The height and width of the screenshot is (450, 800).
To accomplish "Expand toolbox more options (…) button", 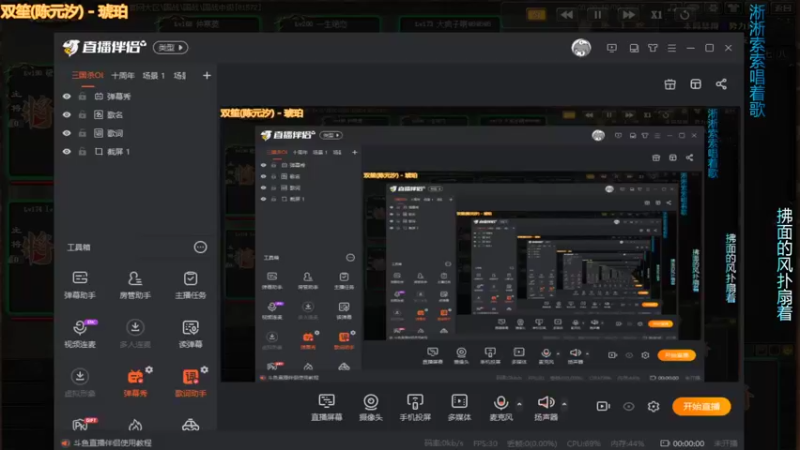I will click(x=201, y=247).
